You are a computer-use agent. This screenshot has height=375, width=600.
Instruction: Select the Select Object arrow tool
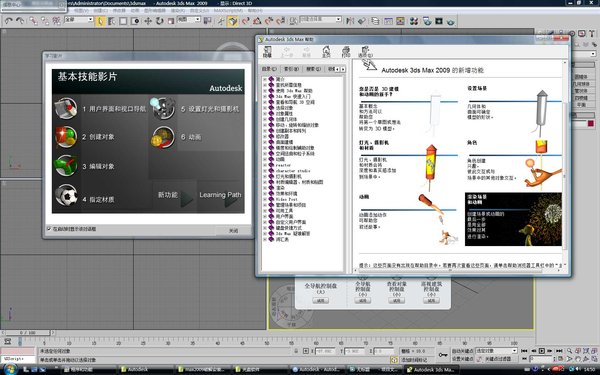coord(100,21)
